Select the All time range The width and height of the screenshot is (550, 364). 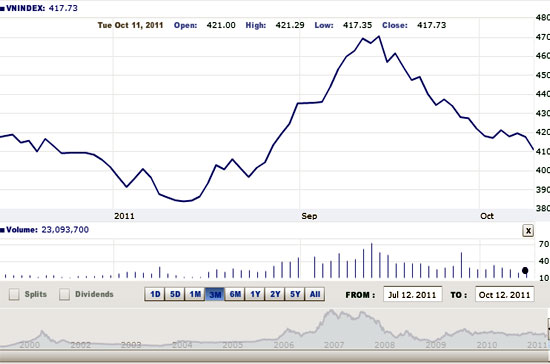(315, 294)
